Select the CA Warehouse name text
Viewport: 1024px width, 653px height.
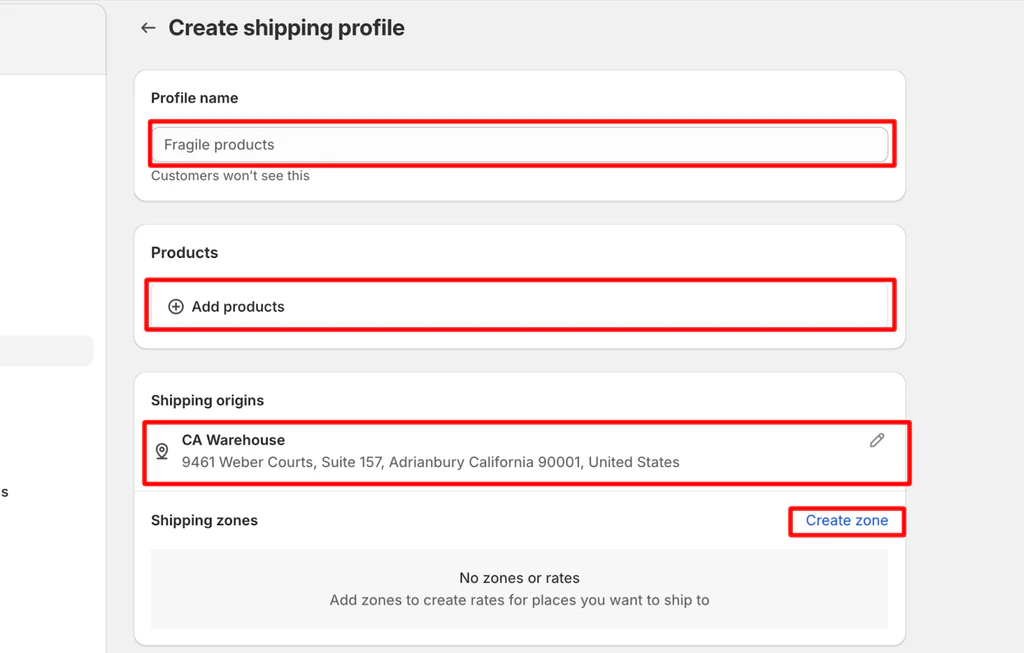click(x=233, y=440)
